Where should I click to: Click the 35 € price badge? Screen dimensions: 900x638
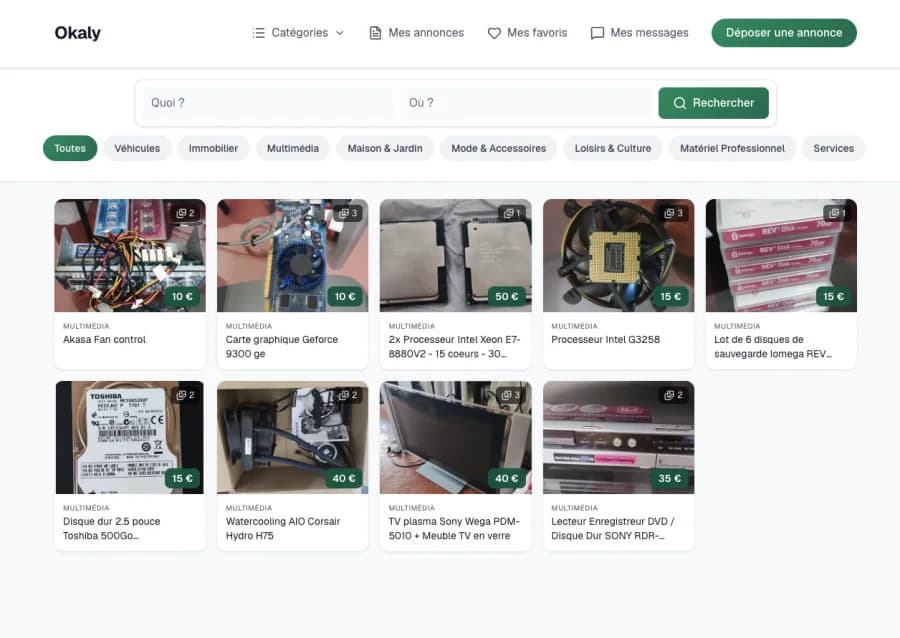(670, 478)
